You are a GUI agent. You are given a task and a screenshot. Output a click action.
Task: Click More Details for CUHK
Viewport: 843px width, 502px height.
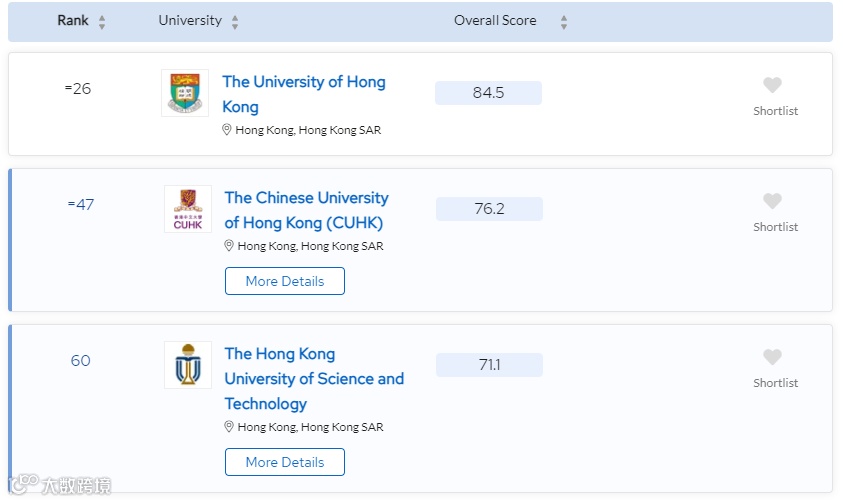tap(285, 281)
